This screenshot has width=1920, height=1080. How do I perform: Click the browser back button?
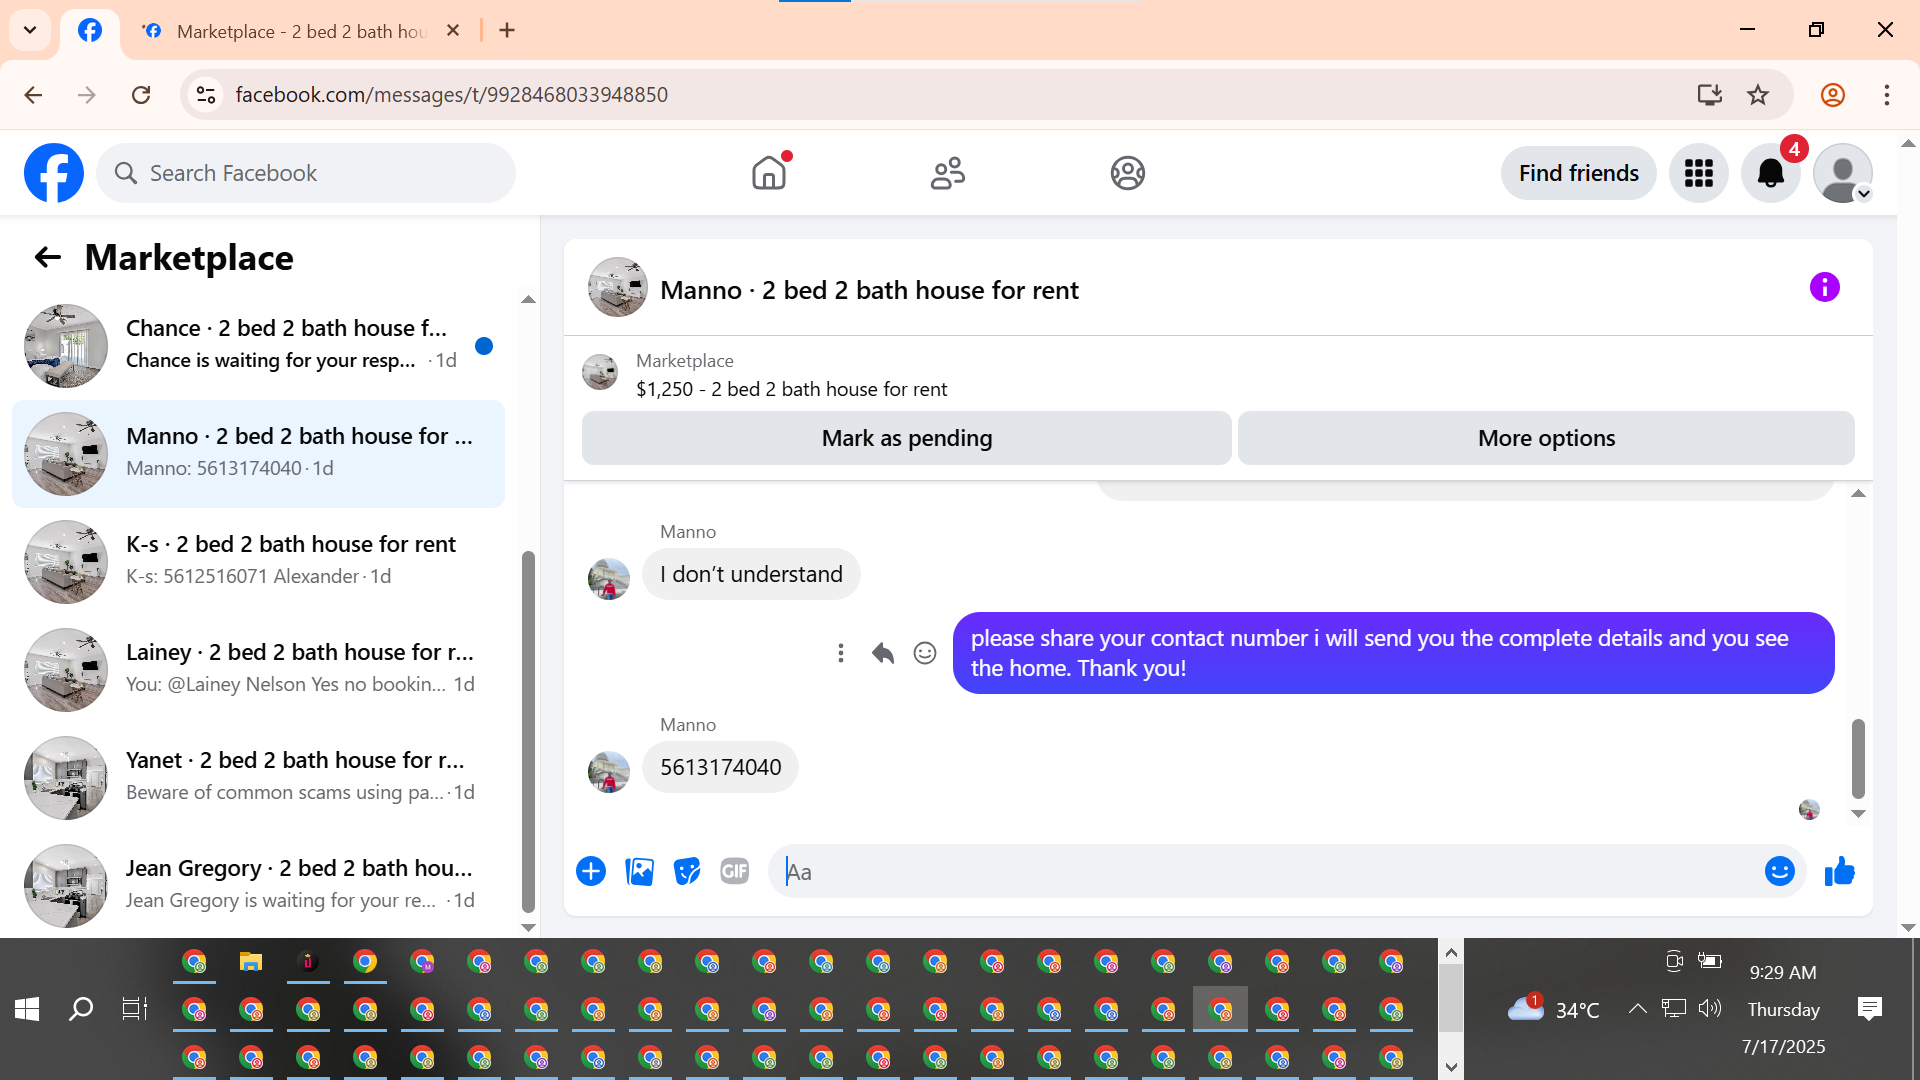[x=33, y=95]
